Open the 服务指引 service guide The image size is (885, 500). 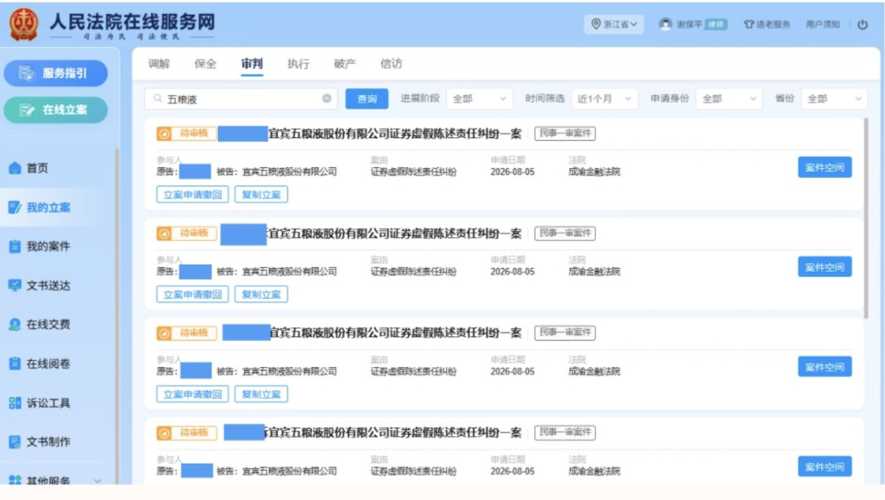55,73
